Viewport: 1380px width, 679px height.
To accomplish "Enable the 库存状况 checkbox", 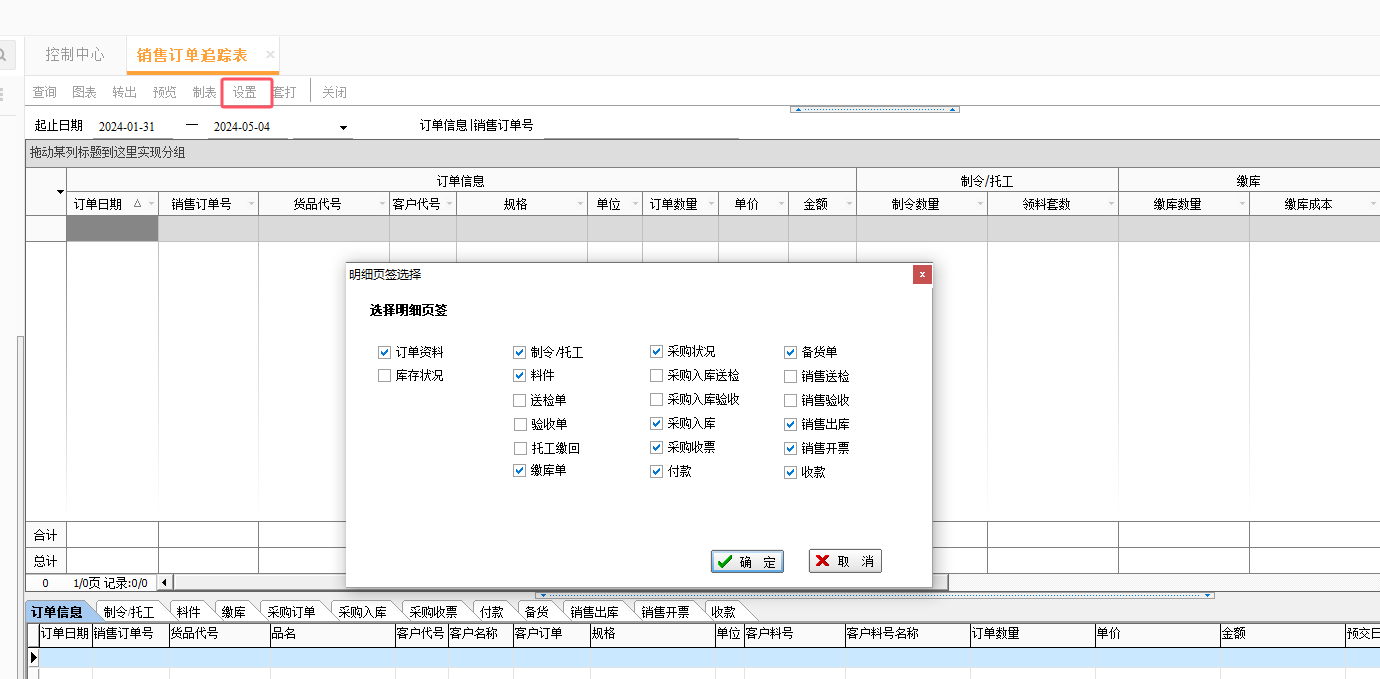I will click(x=385, y=376).
